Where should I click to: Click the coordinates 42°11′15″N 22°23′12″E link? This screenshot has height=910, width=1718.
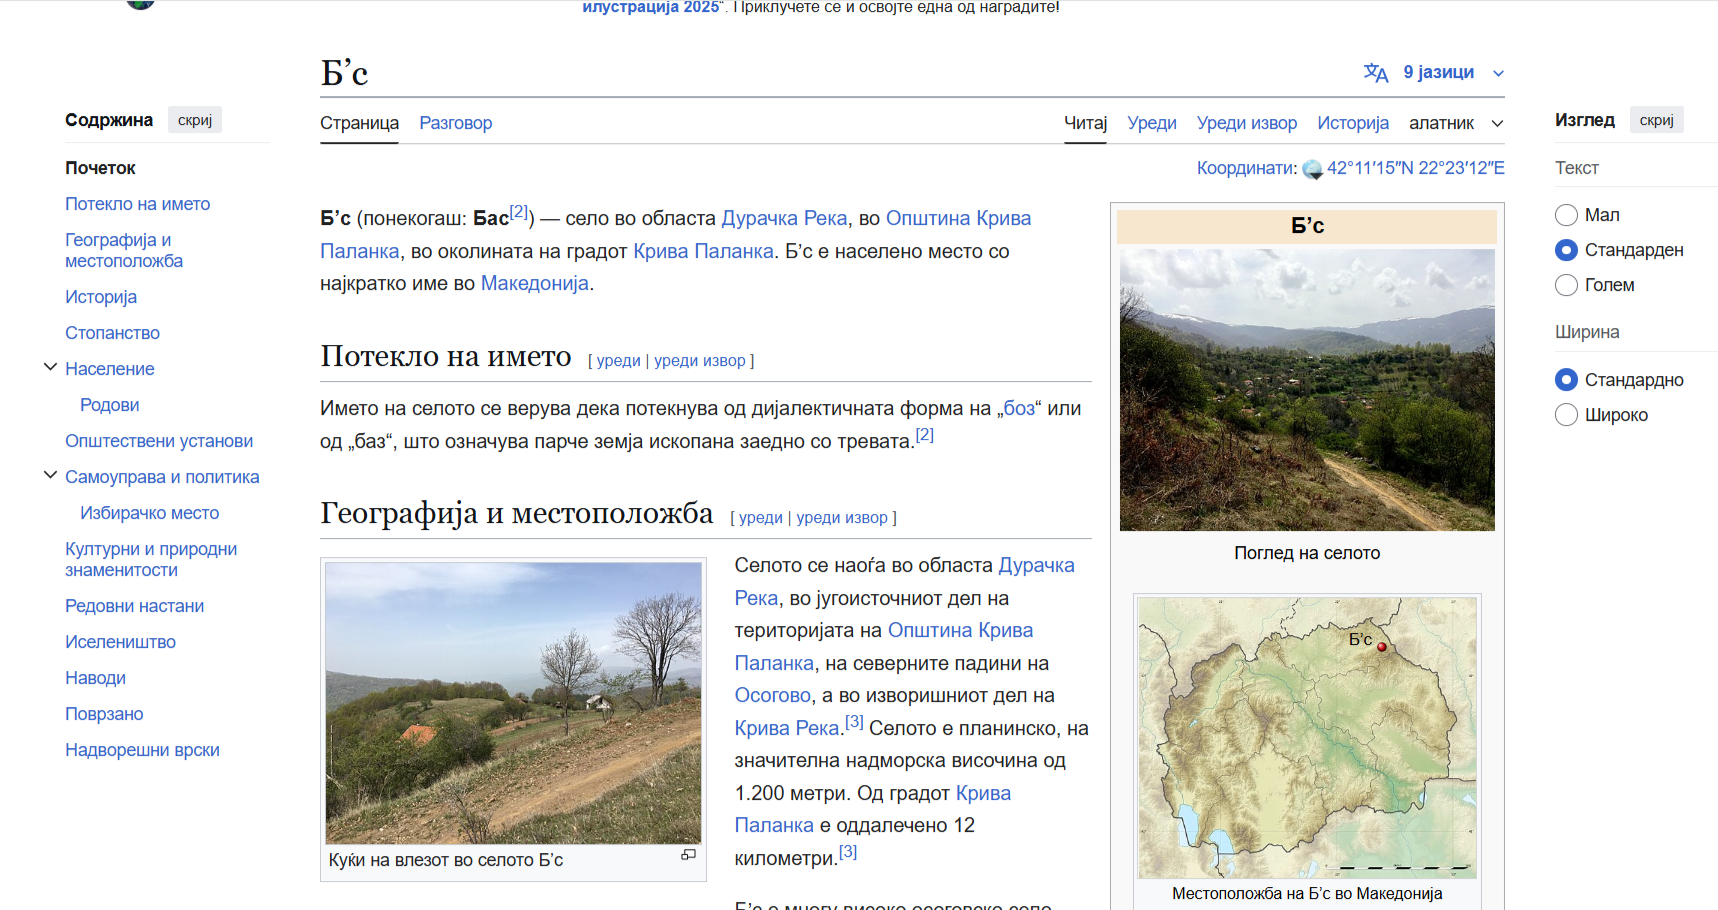tap(1415, 168)
